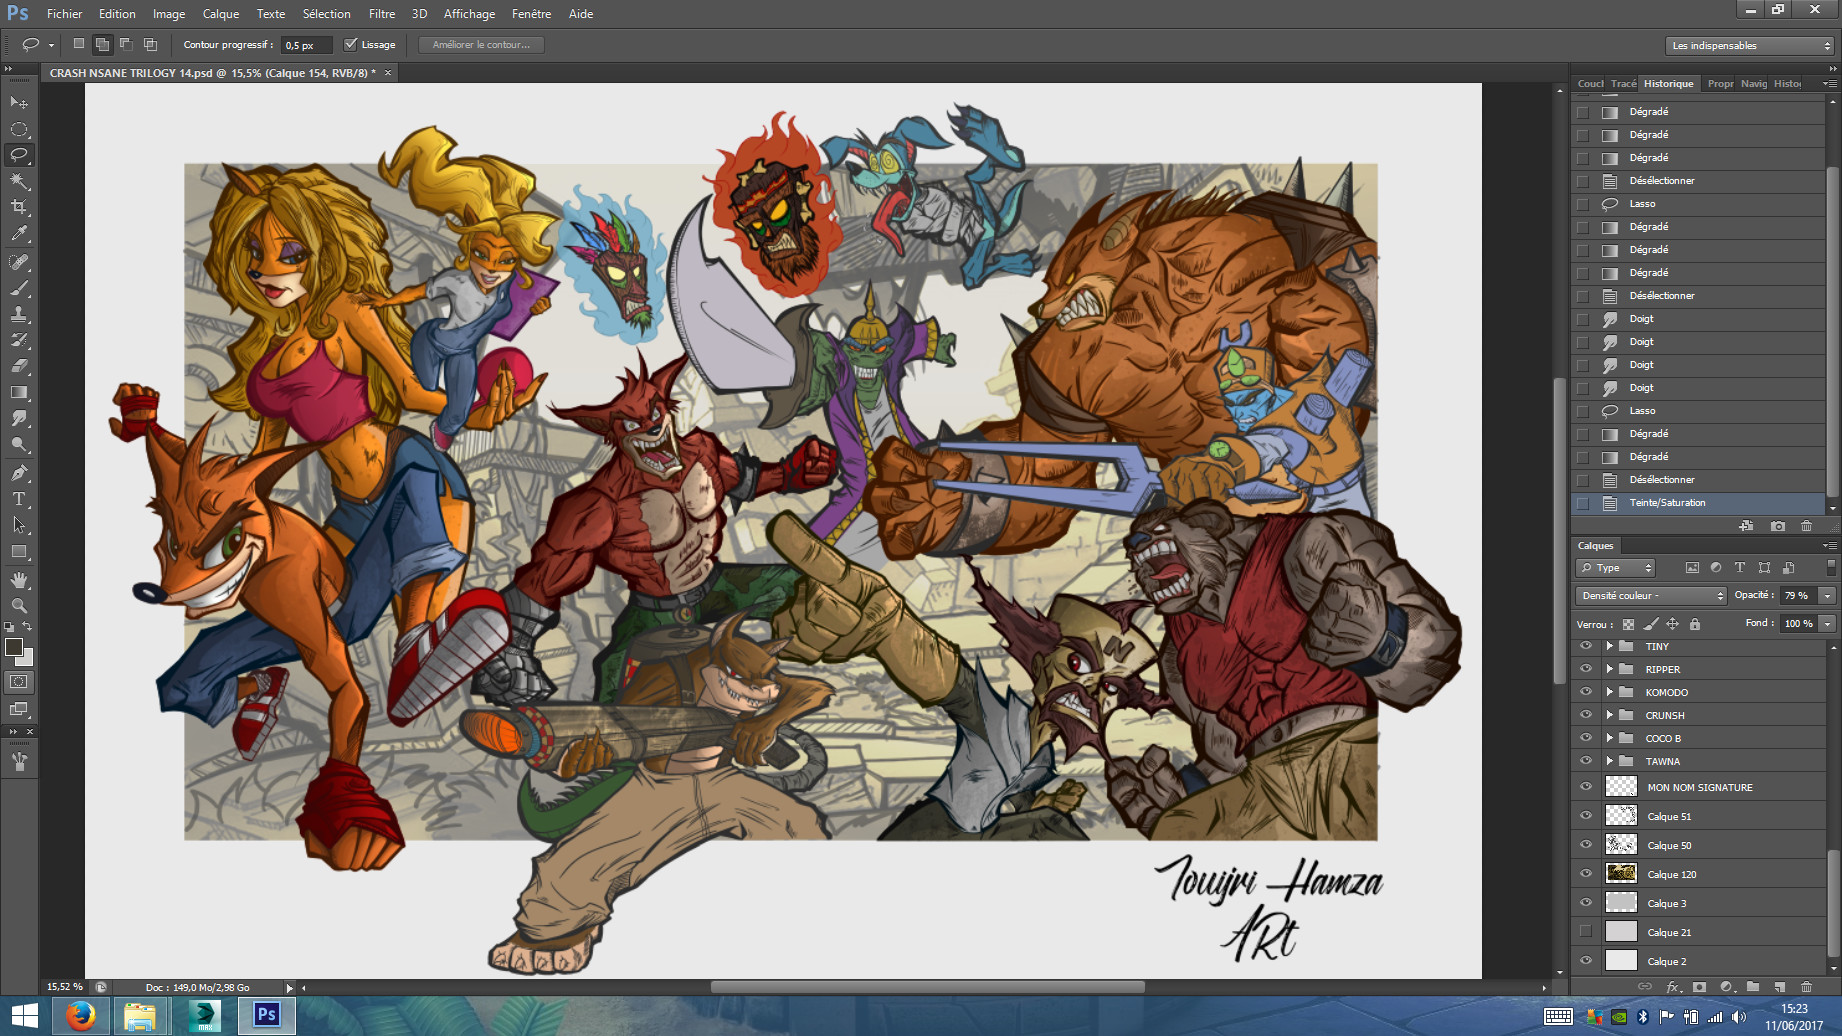The width and height of the screenshot is (1842, 1036).
Task: Show the hidden Calque 21 layer
Action: (x=1586, y=932)
